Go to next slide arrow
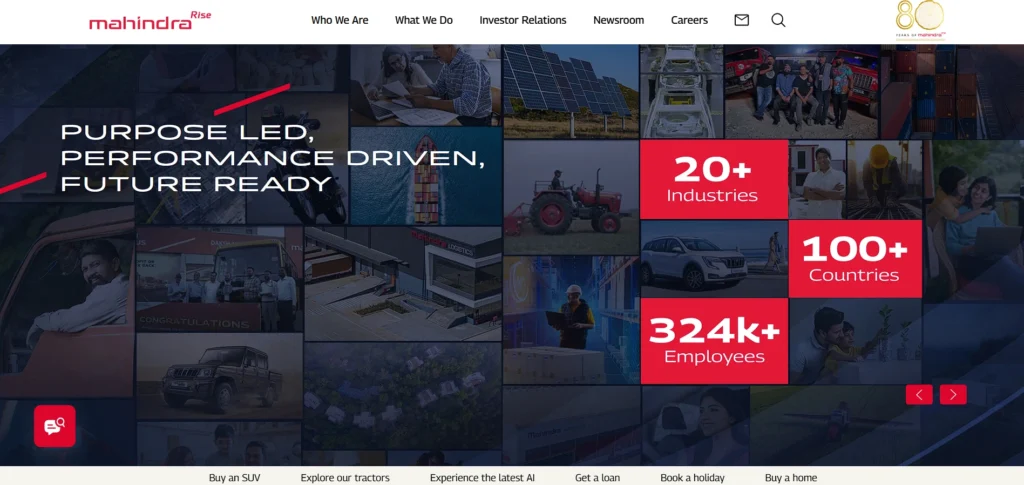This screenshot has width=1024, height=485. (953, 394)
